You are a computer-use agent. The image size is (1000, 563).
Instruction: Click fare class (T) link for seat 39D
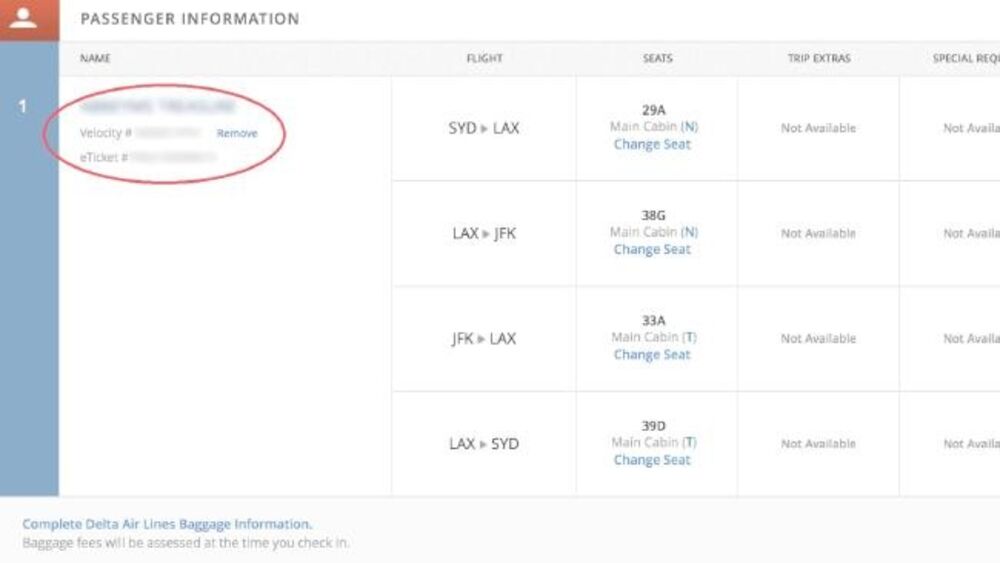pyautogui.click(x=689, y=442)
